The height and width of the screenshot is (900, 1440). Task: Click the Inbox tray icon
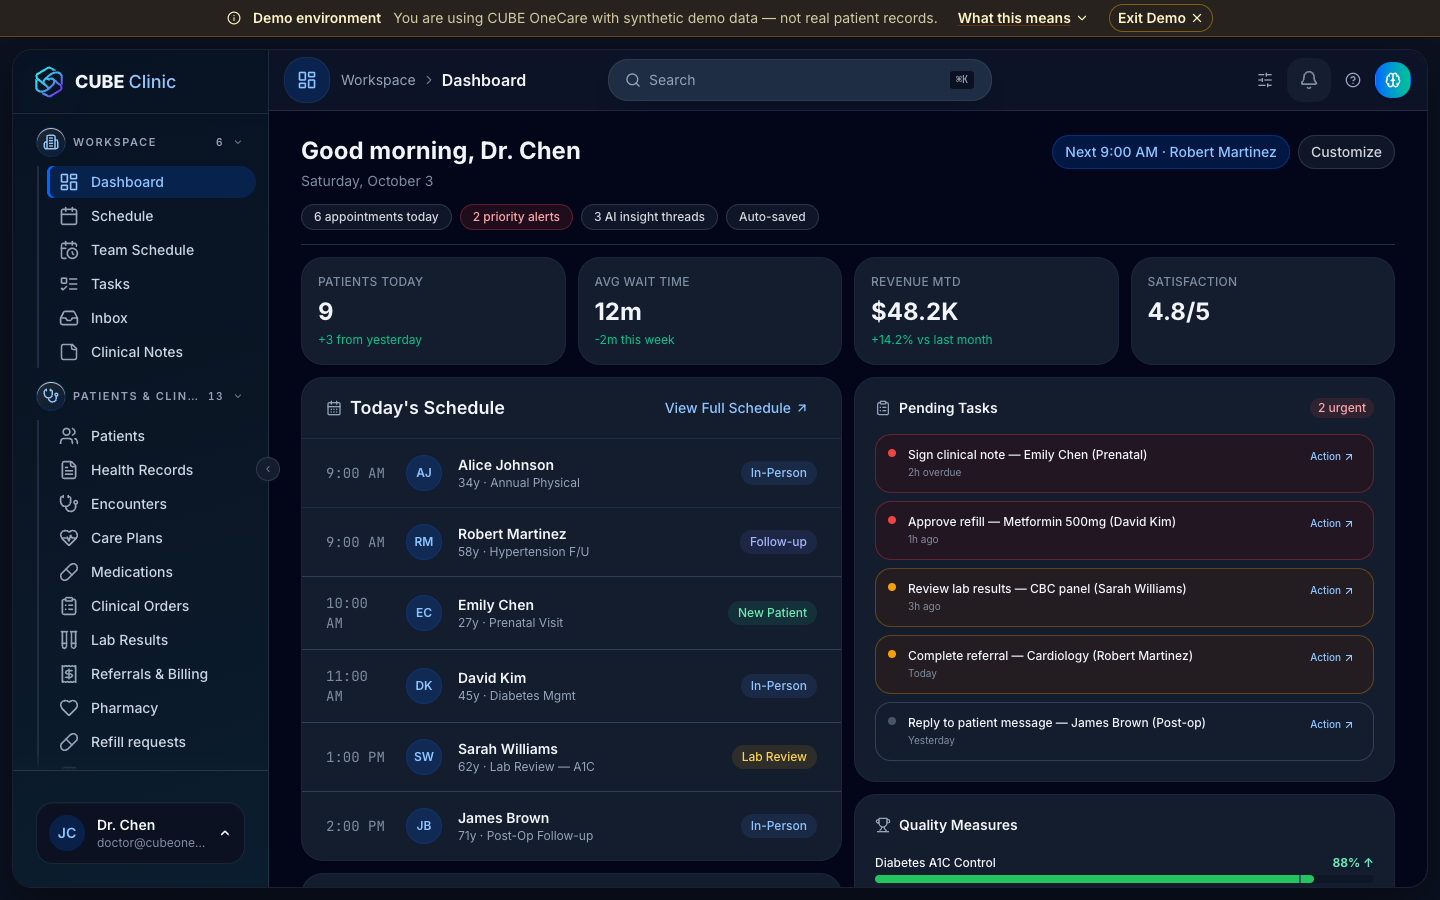69,318
